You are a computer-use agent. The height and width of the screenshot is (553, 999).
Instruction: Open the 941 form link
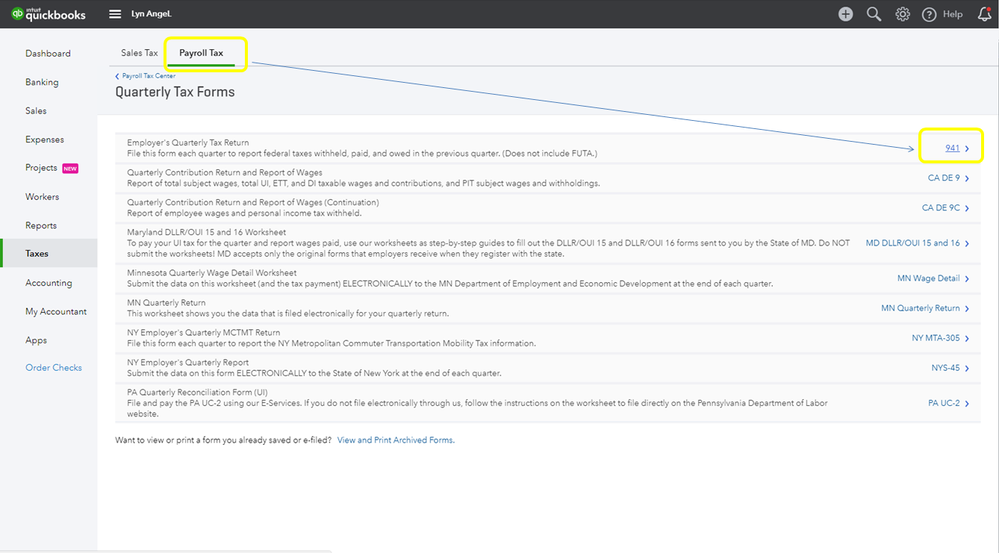[952, 148]
